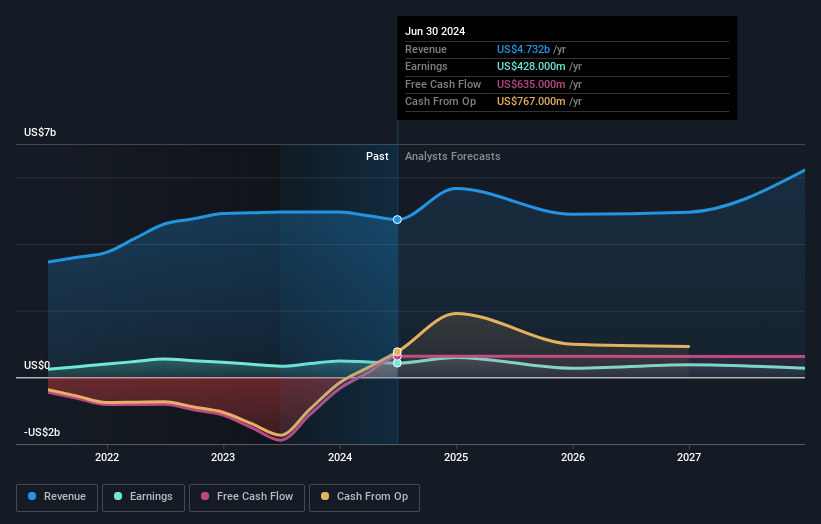Screen dimensions: 821x524
Task: Click the Revenue data point at Jun 2024
Action: click(x=397, y=219)
